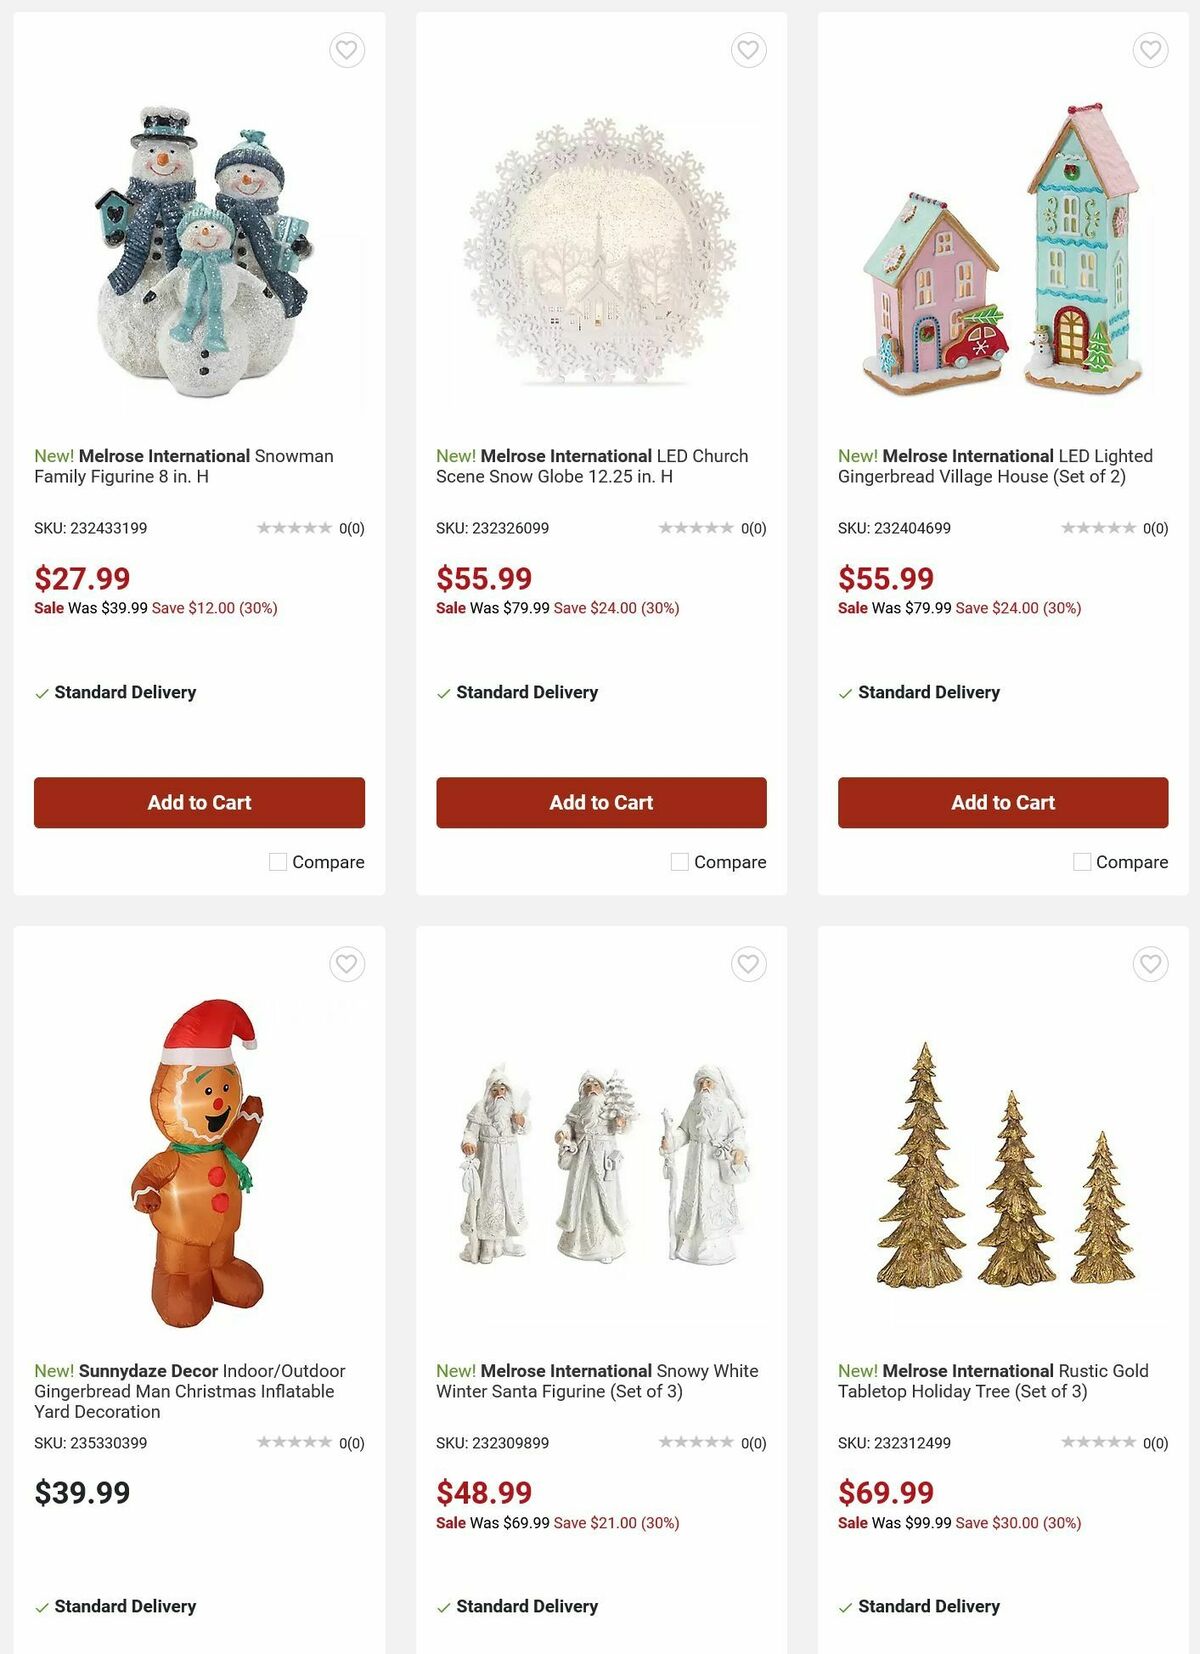The height and width of the screenshot is (1654, 1200).
Task: Enable Compare for LED Church Snow Globe
Action: pyautogui.click(x=680, y=862)
